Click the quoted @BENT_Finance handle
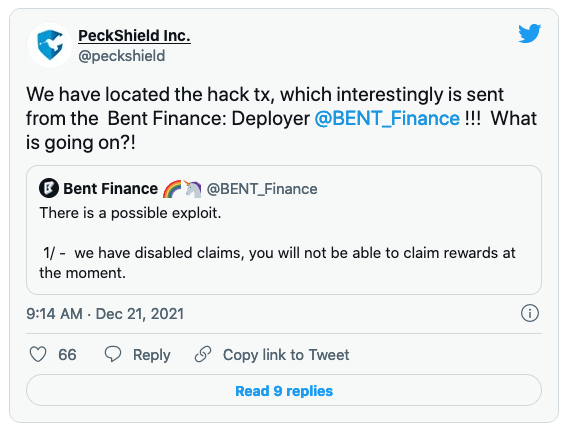Viewport: 567px width, 431px height. tap(262, 189)
